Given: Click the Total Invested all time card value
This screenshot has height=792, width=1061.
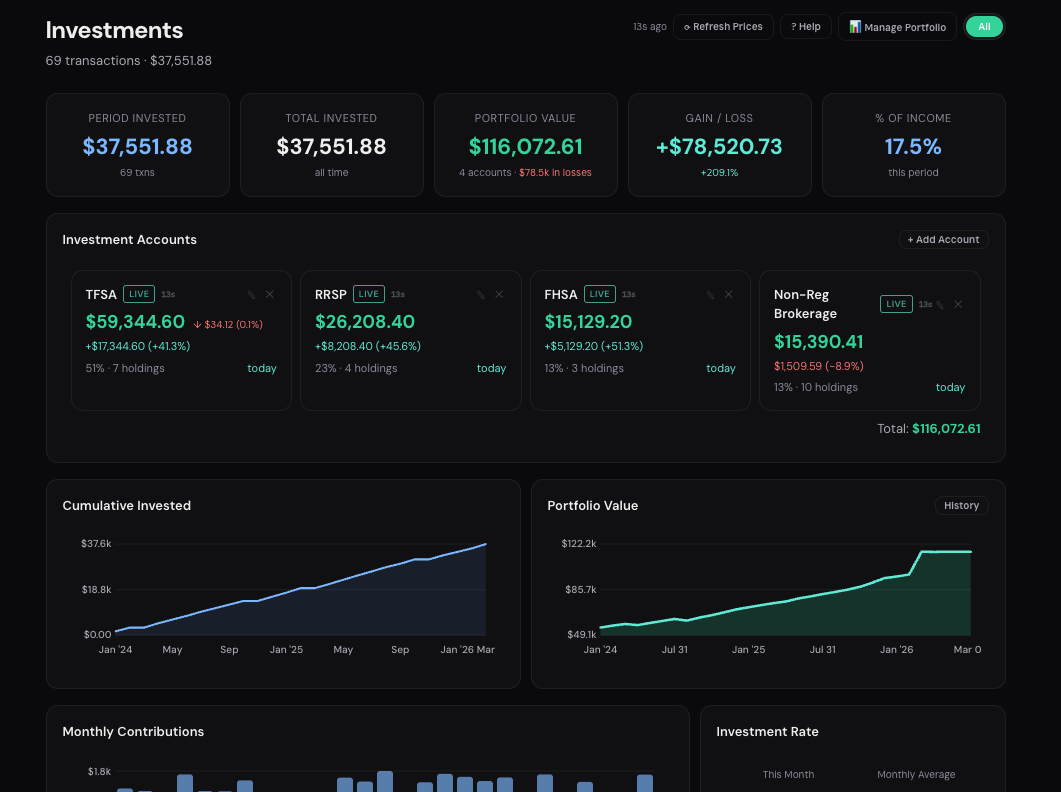Looking at the screenshot, I should point(331,146).
